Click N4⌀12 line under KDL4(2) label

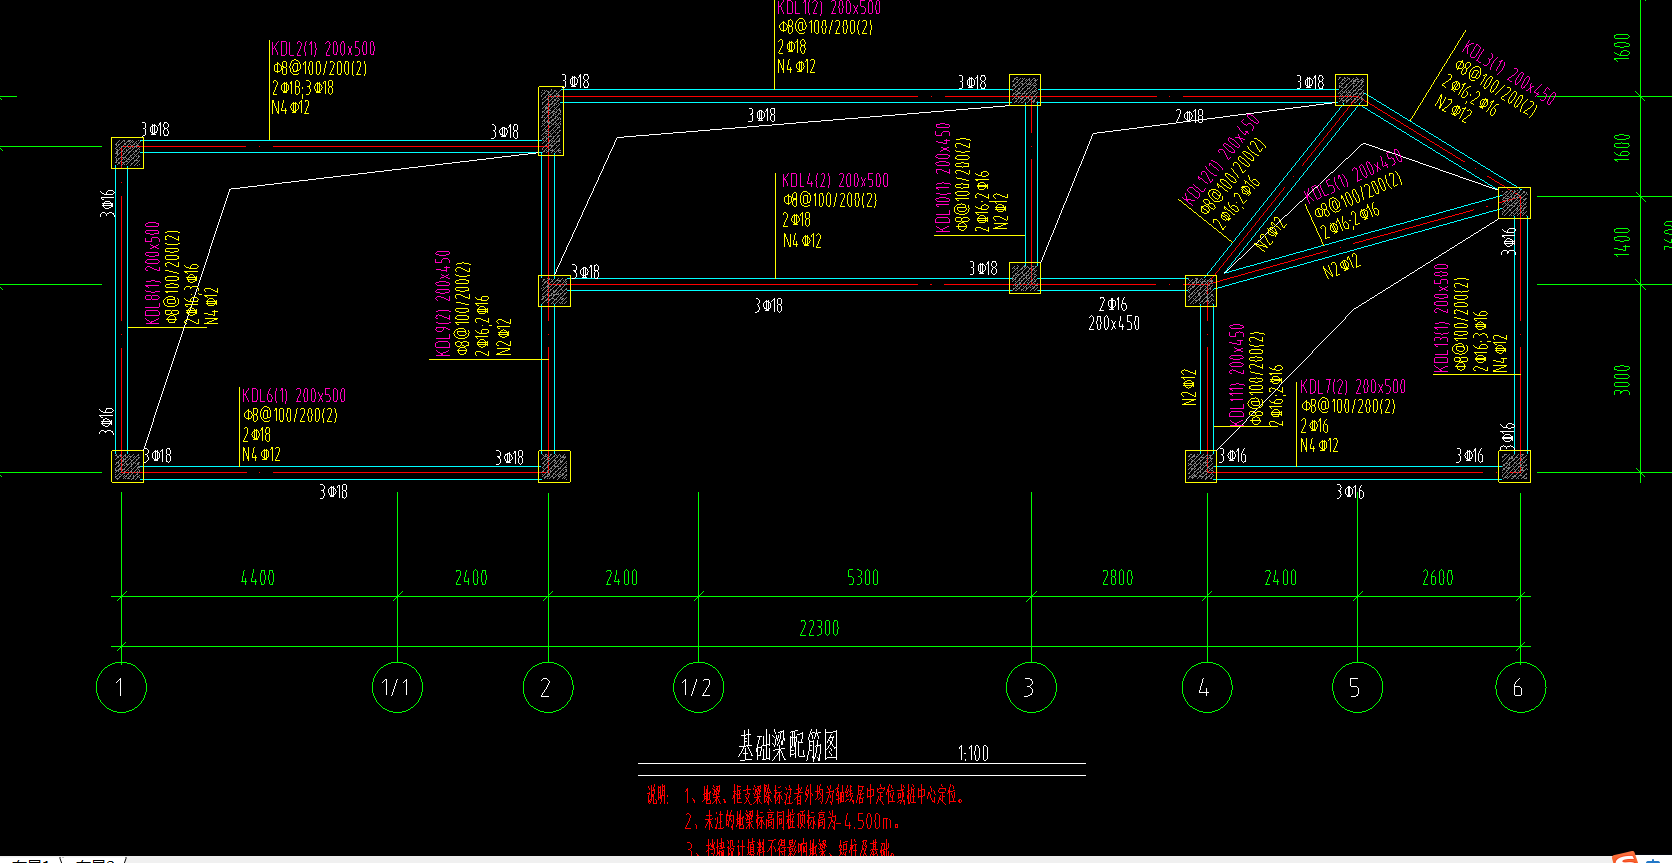pos(802,241)
